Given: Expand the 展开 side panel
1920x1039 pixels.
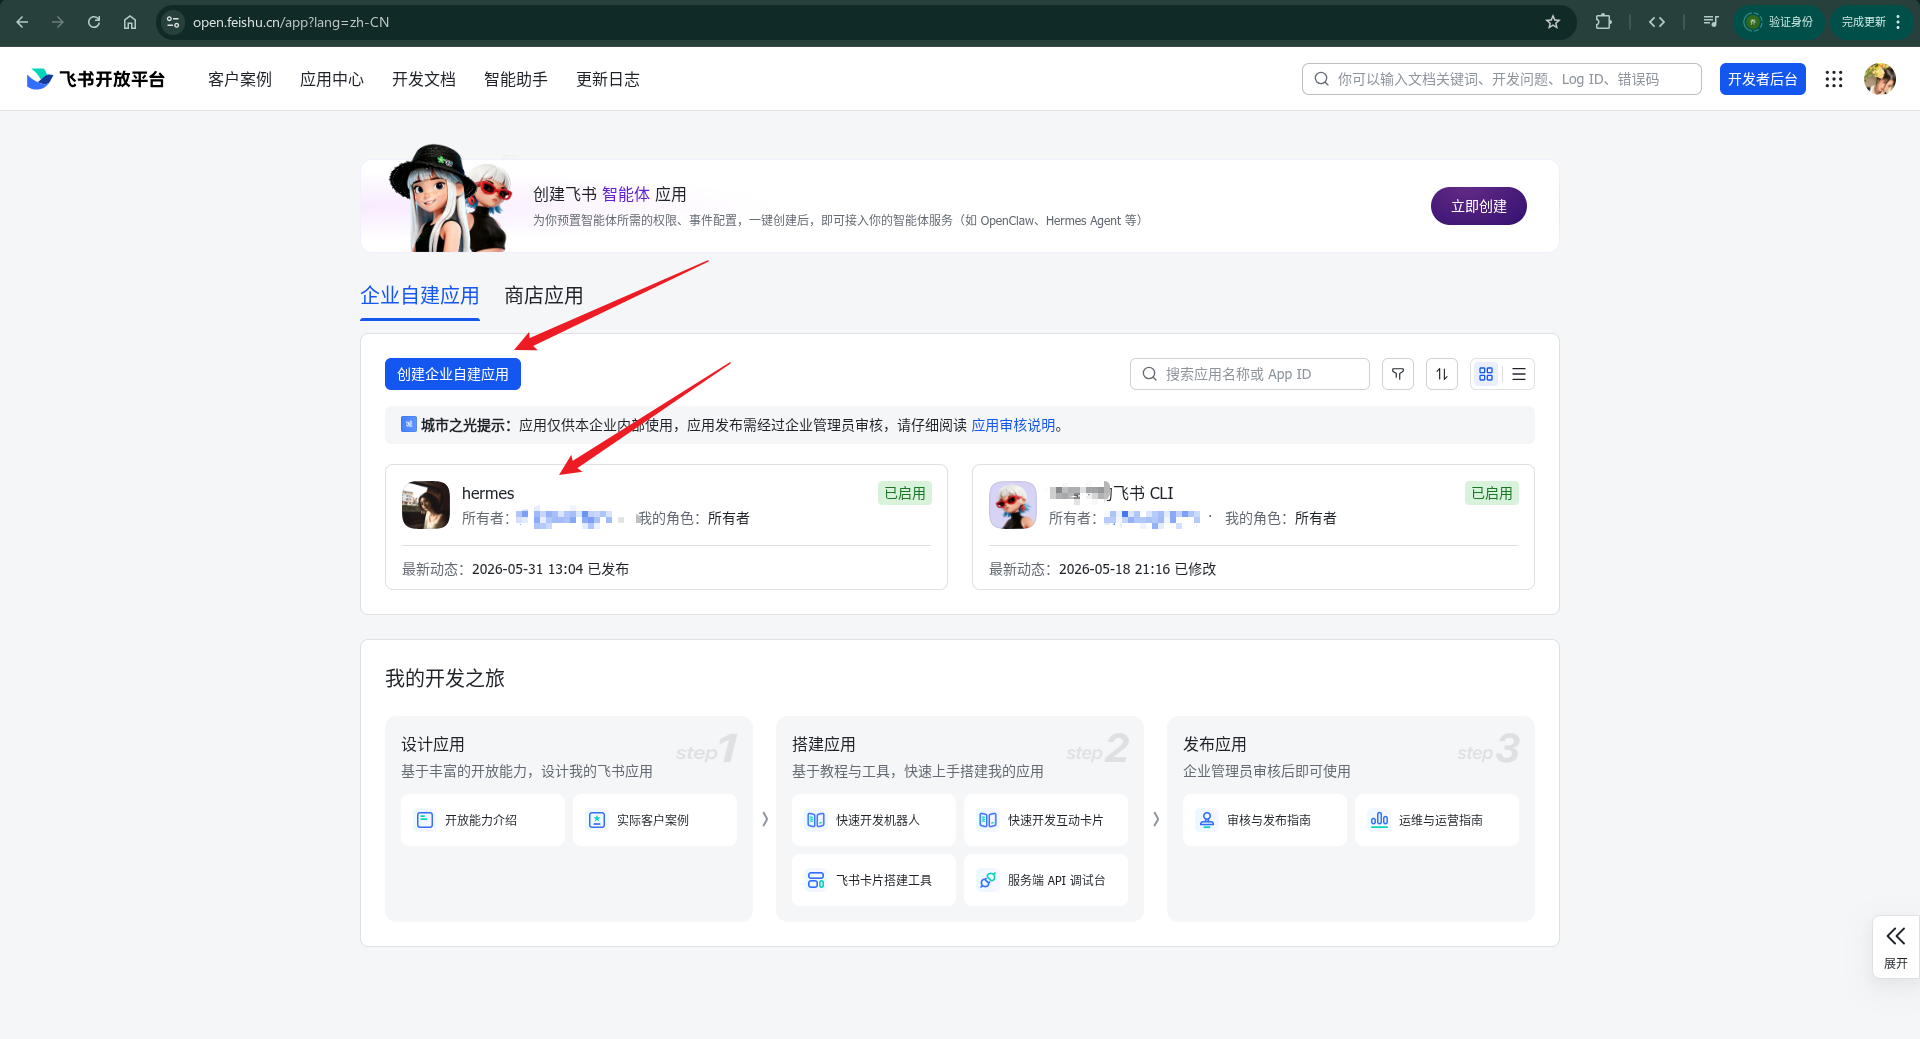Looking at the screenshot, I should [1896, 947].
